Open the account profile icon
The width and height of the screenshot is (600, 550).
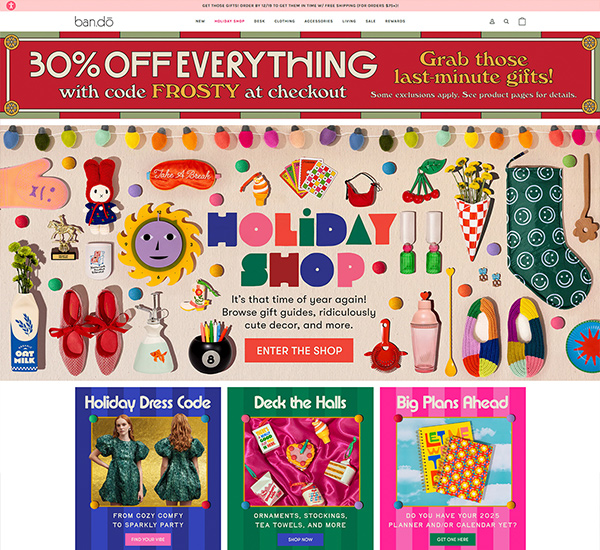tap(492, 21)
